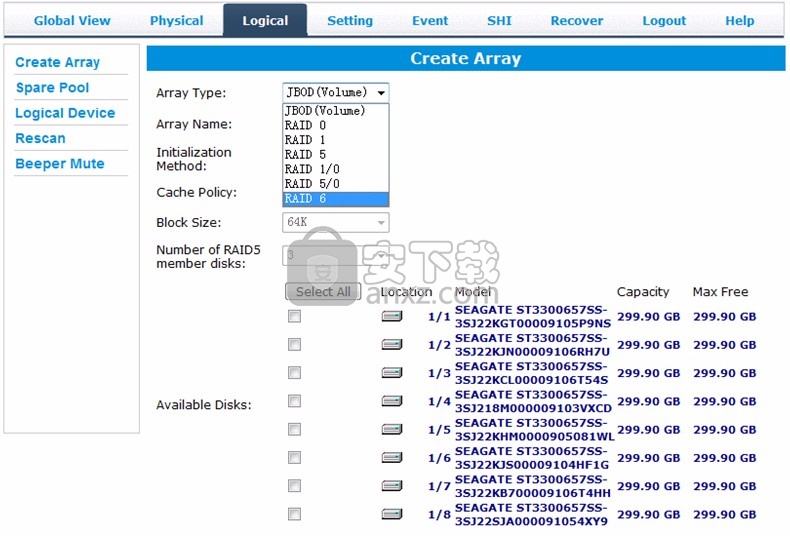Click the Capacity column header
The image size is (790, 536).
click(643, 292)
